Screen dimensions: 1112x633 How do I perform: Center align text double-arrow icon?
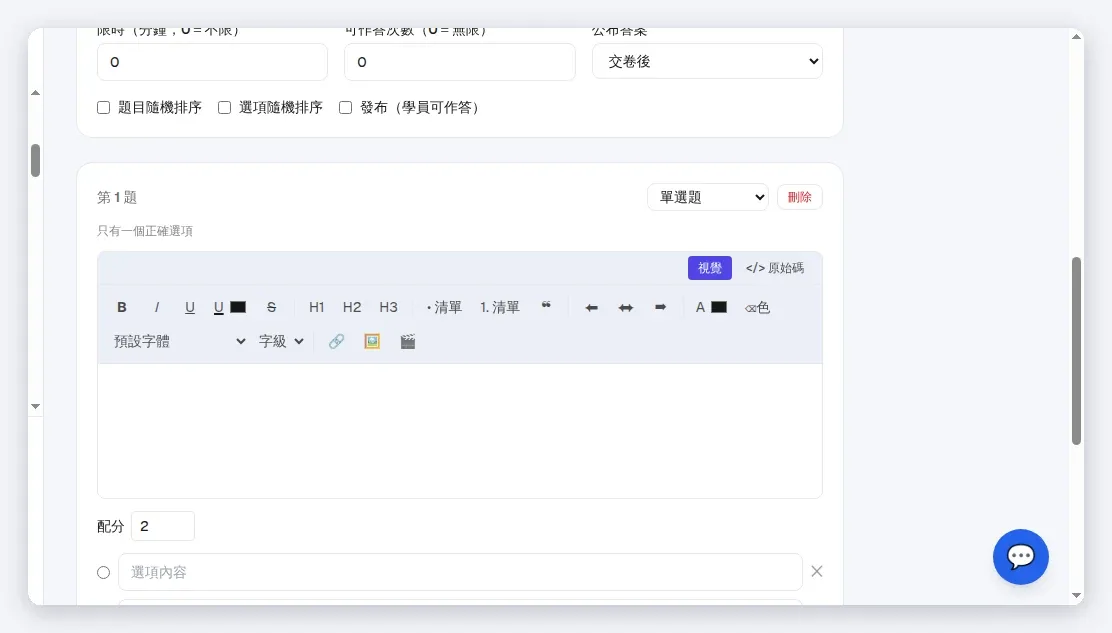click(626, 307)
